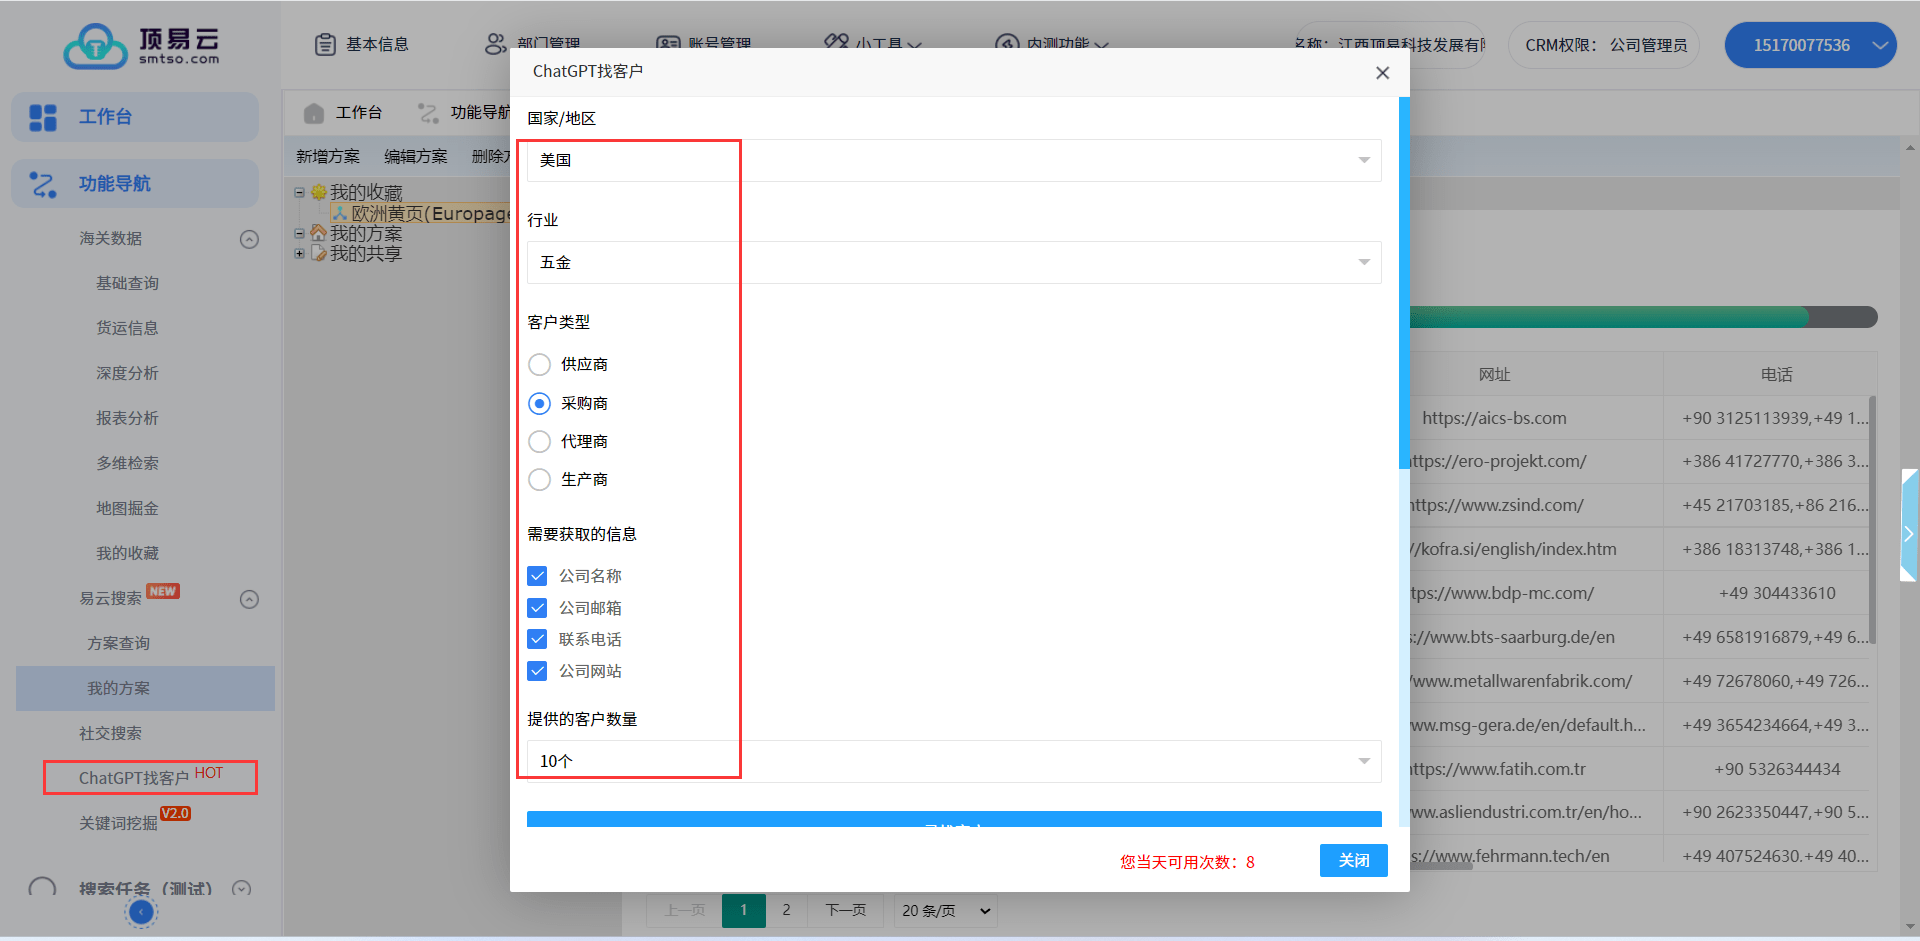
Task: Uncheck the 联系电话 checkbox
Action: pyautogui.click(x=537, y=639)
